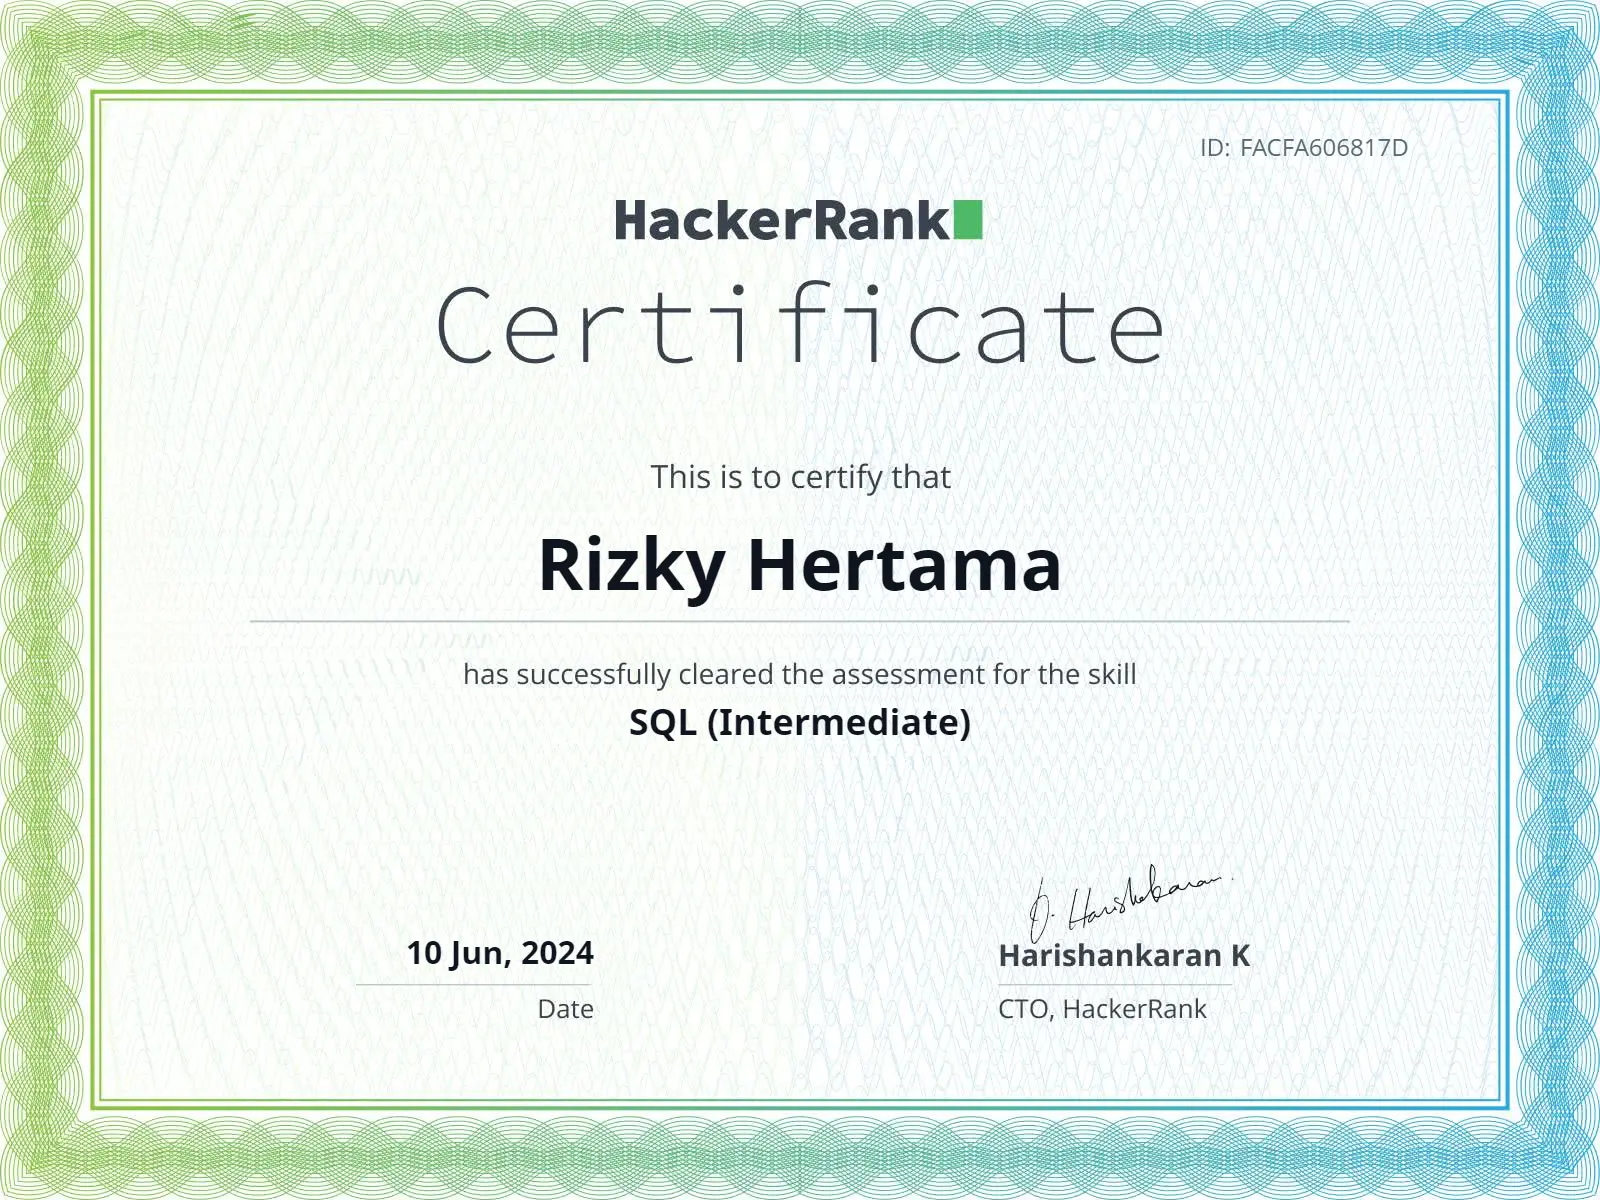Select the date 10 Jun, 2024

point(500,955)
